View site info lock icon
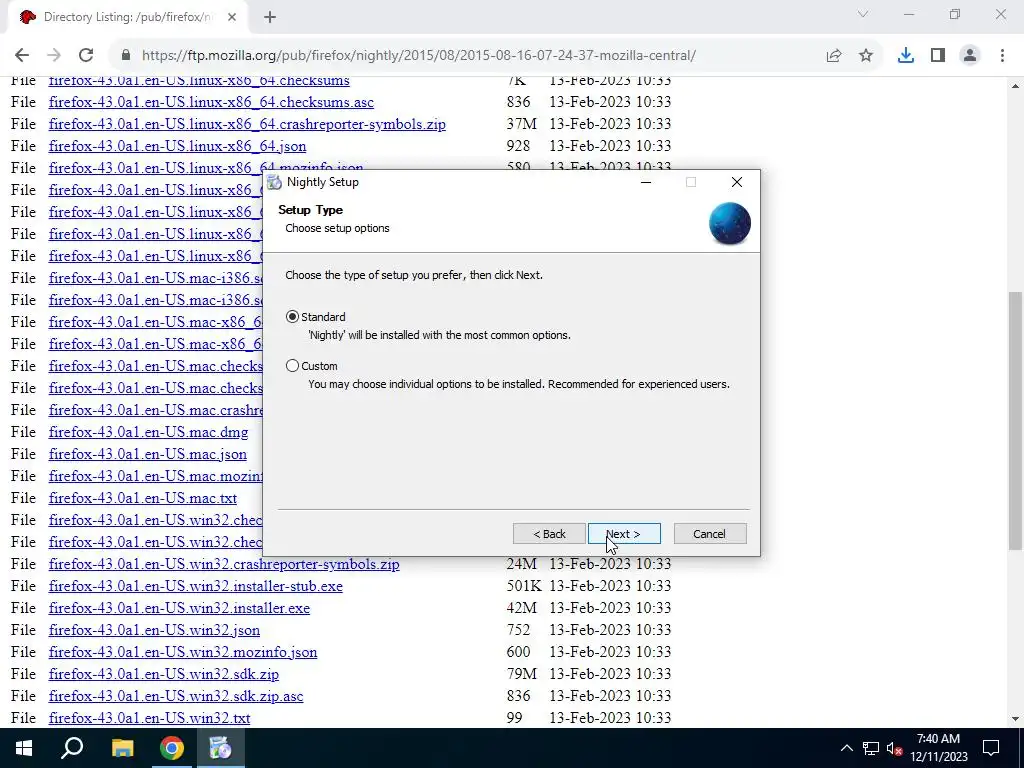 tap(127, 56)
